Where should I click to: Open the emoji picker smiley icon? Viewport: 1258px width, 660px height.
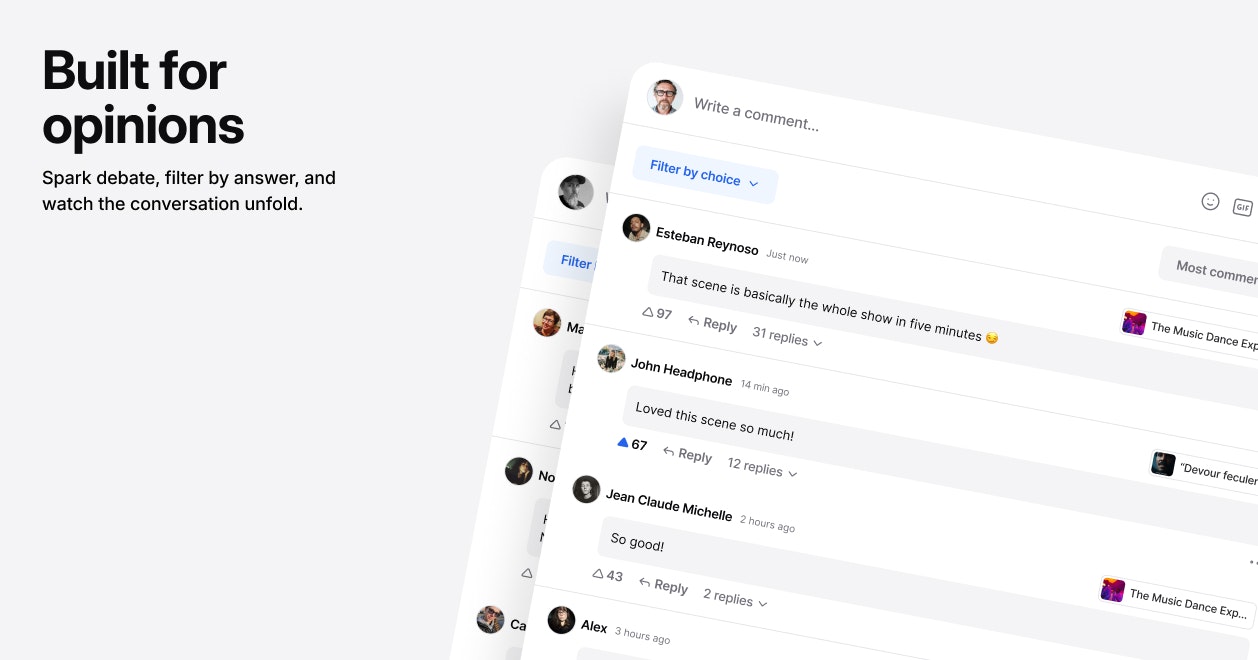pyautogui.click(x=1210, y=201)
